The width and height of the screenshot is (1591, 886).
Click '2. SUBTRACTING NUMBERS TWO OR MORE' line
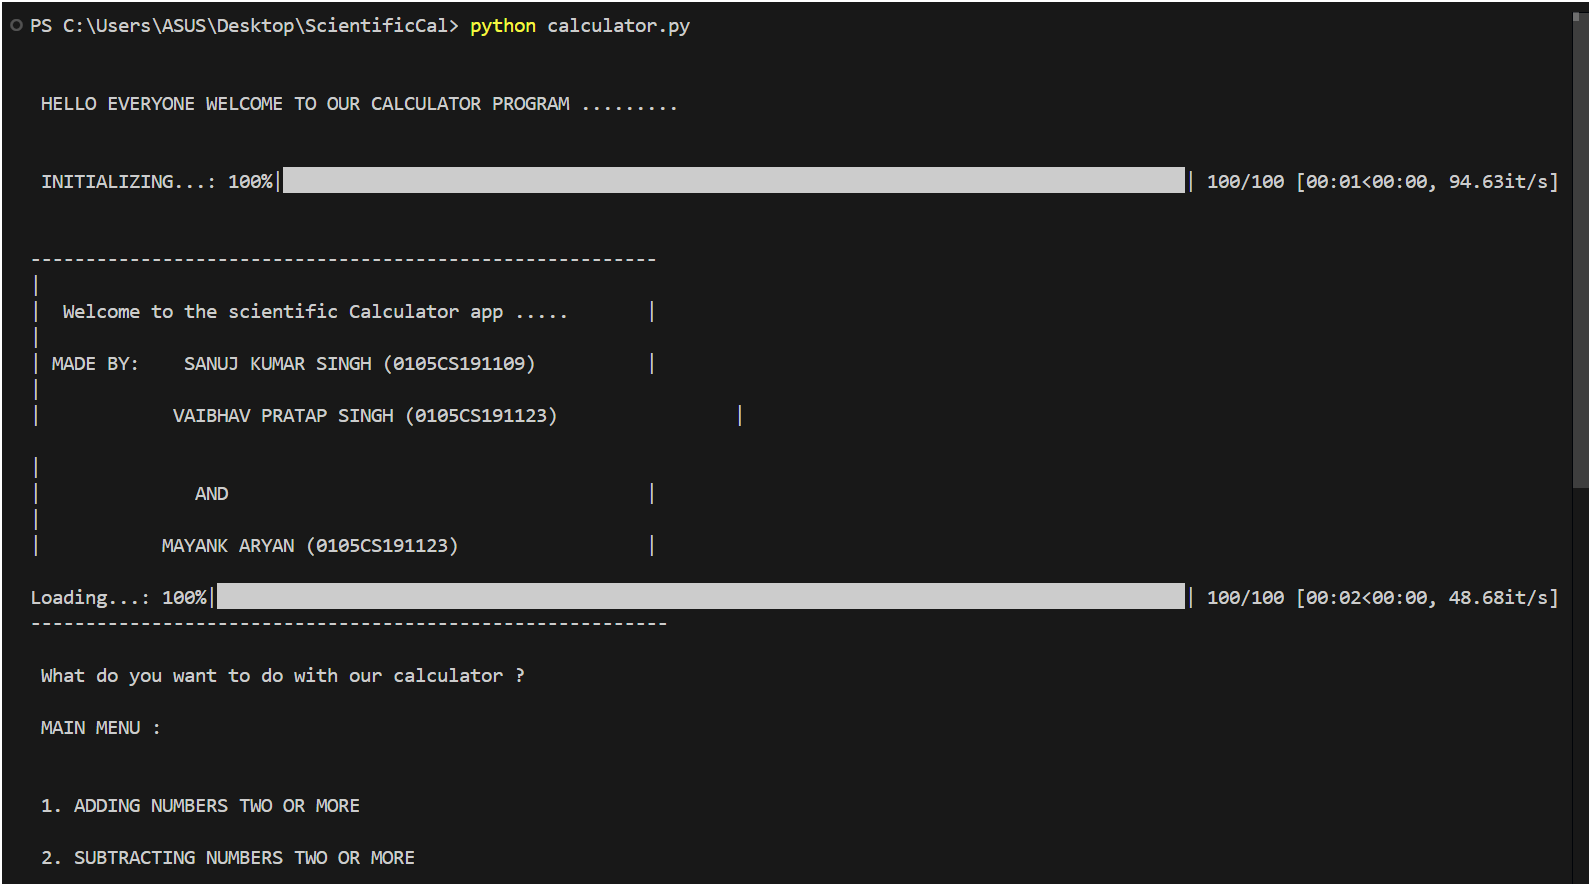click(228, 858)
